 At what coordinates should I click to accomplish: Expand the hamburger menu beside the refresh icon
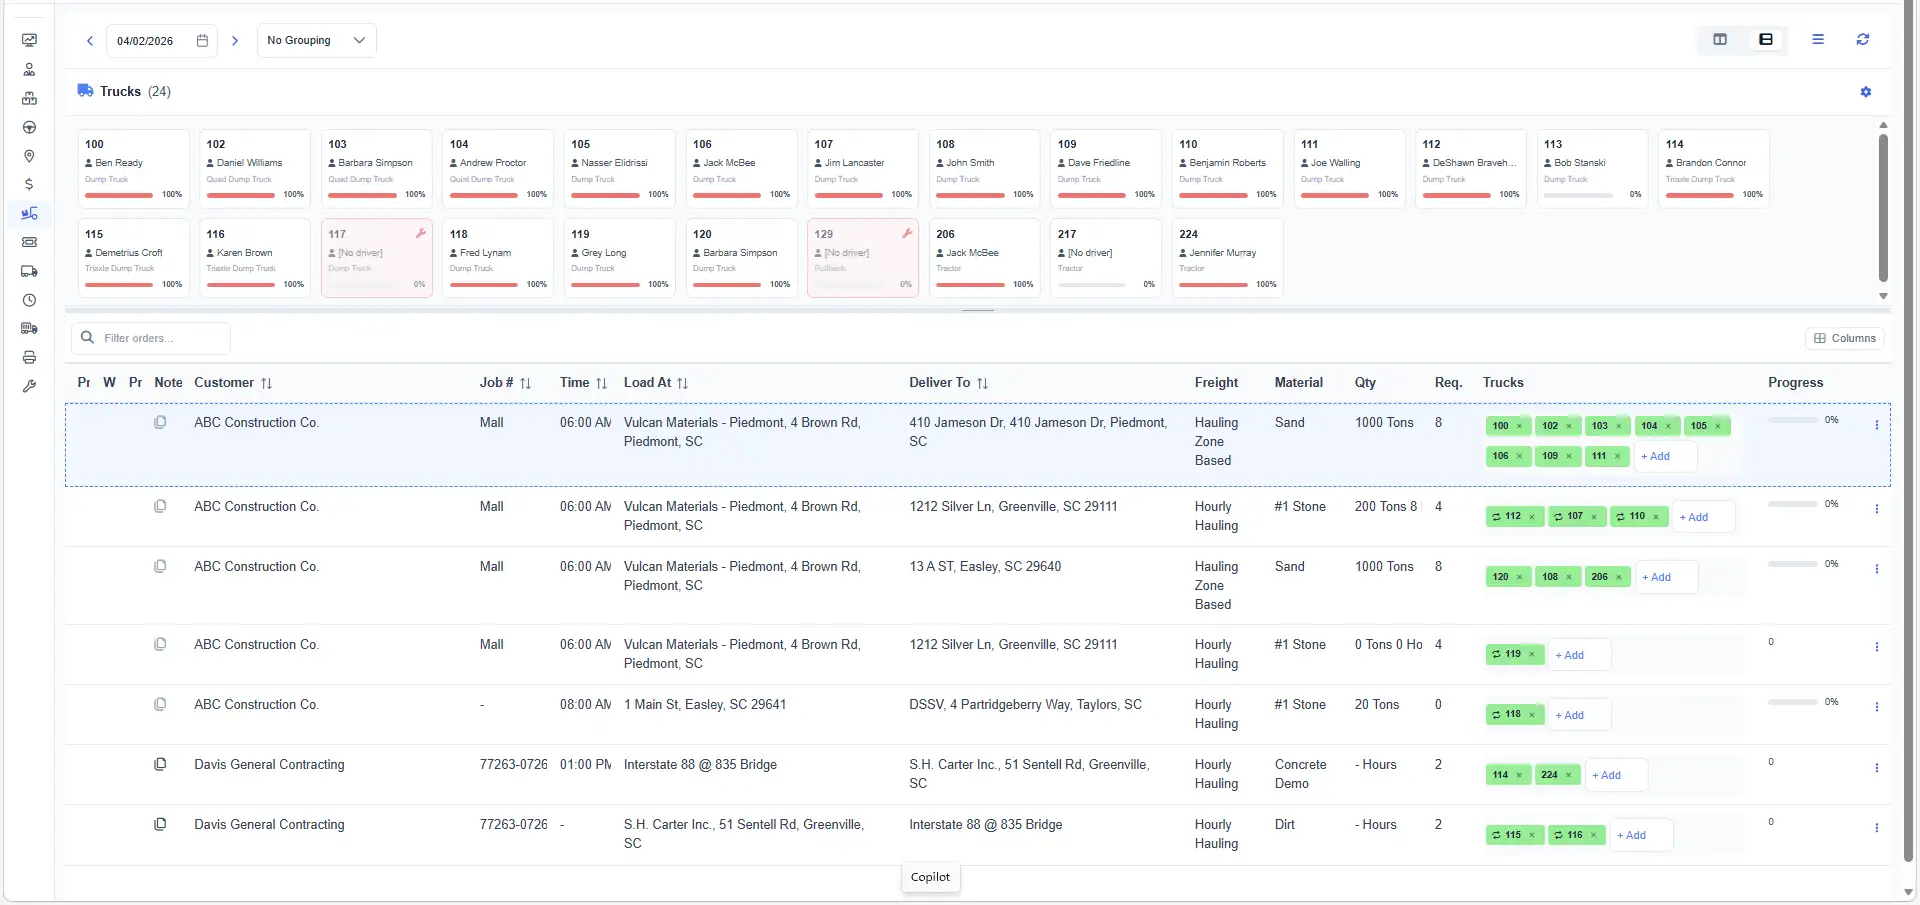click(x=1818, y=40)
